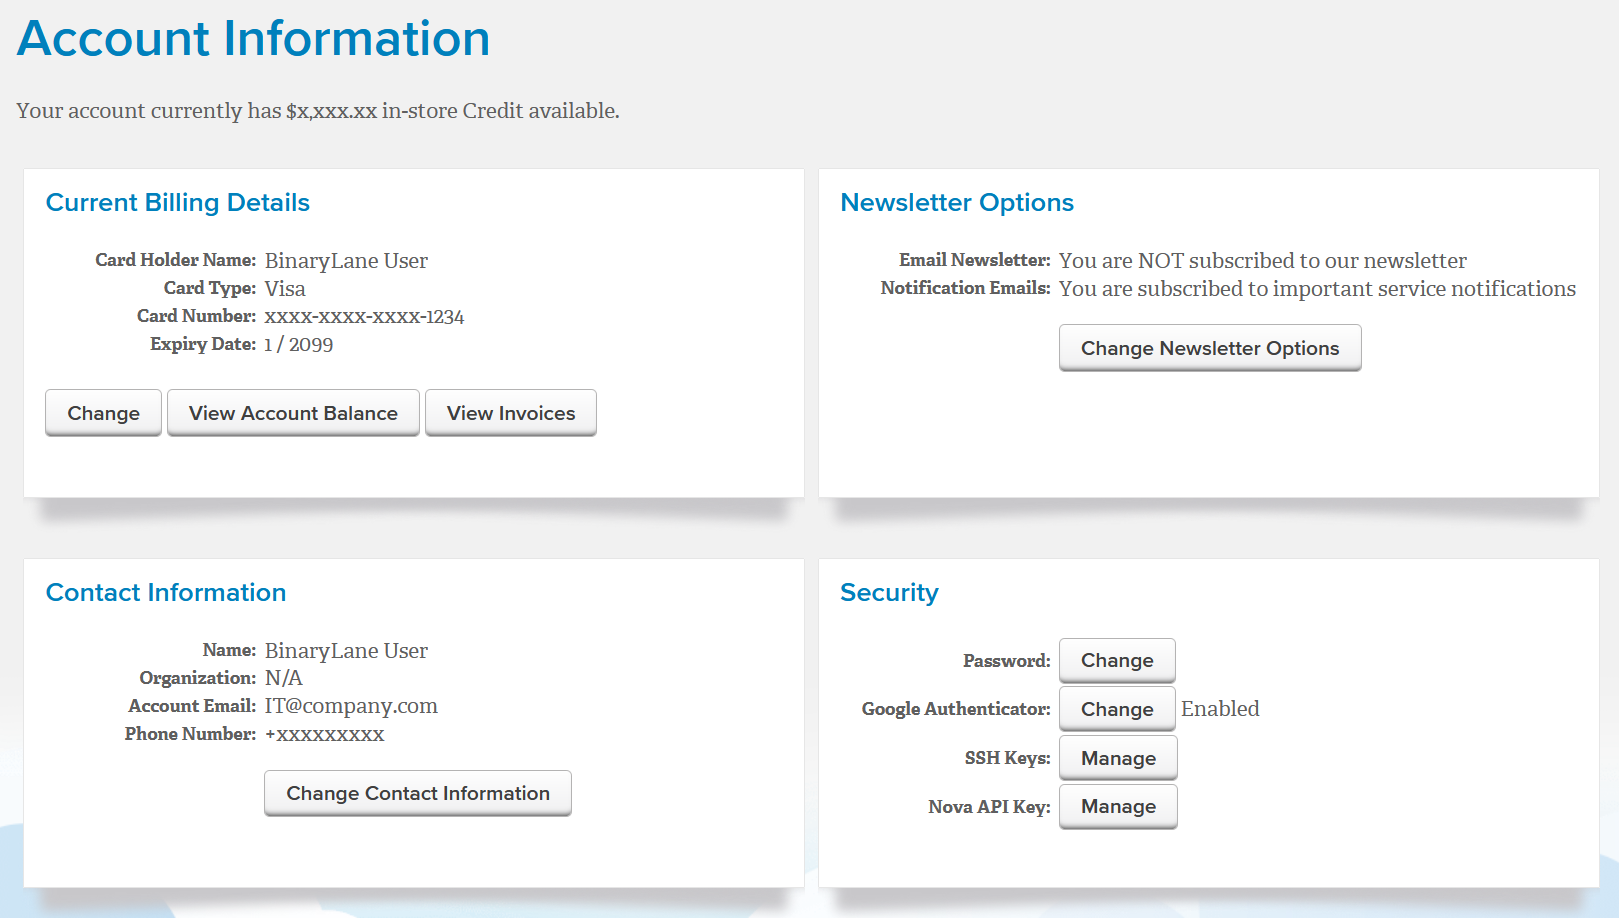The image size is (1619, 918).
Task: Click the Notification Emails label
Action: [x=966, y=288]
